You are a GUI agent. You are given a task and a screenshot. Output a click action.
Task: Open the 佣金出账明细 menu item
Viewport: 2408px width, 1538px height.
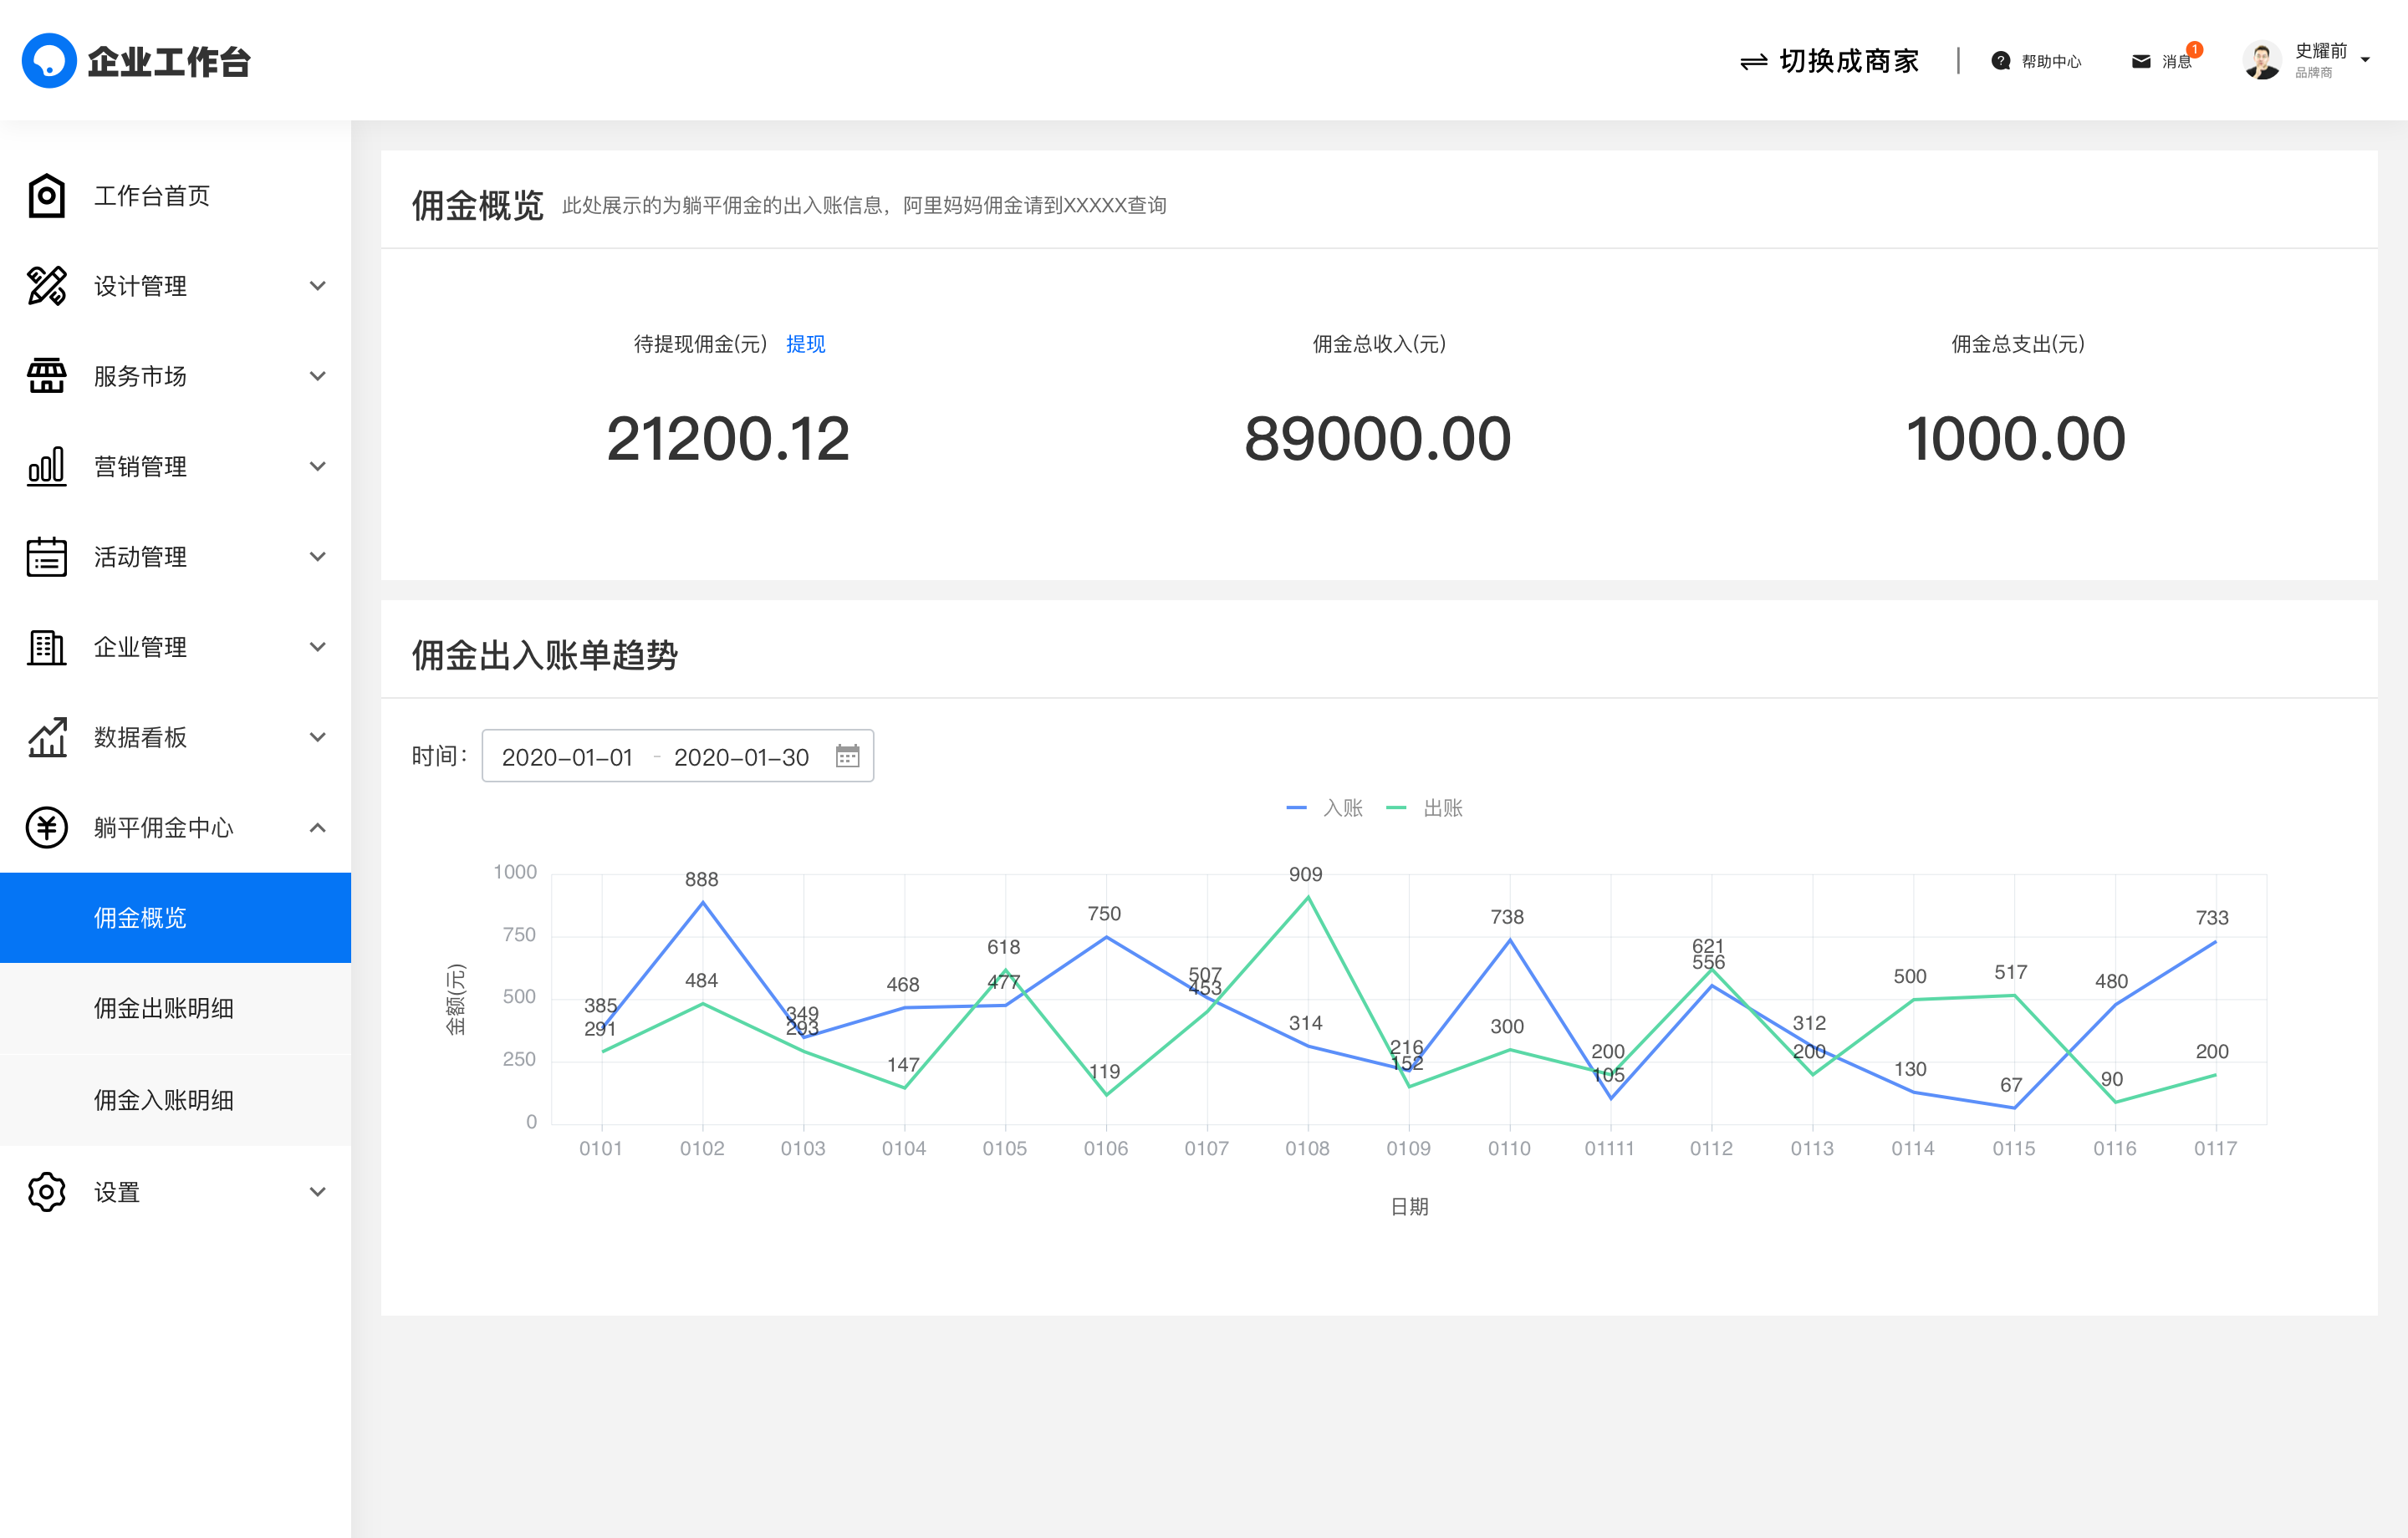175,1008
